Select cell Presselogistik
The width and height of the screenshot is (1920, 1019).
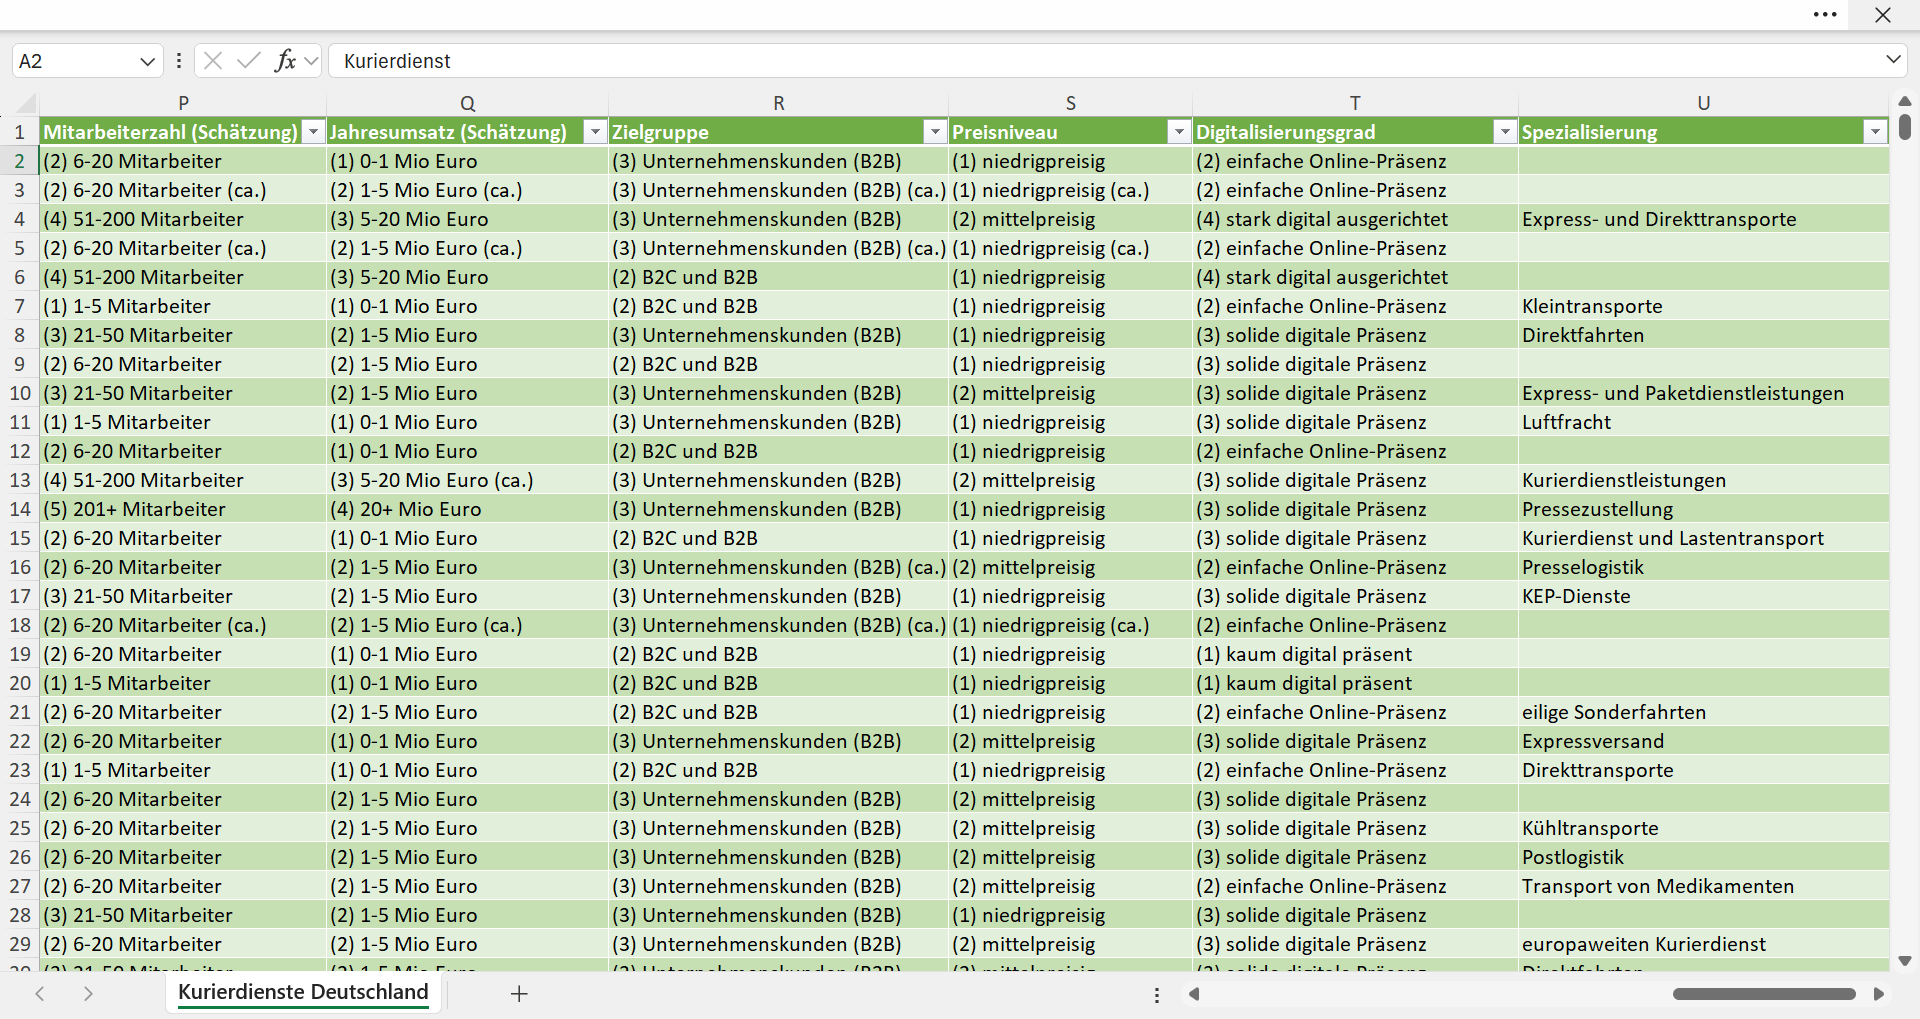tap(1703, 567)
